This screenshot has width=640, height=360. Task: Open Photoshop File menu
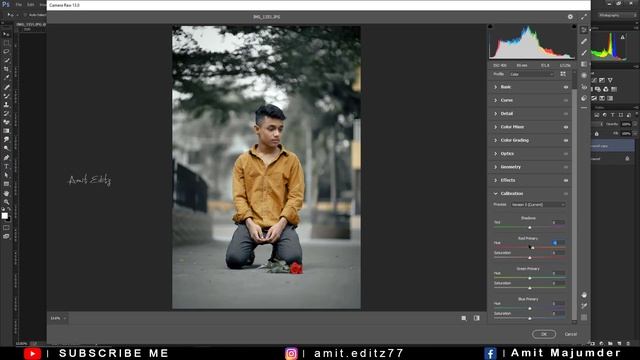click(x=19, y=4)
